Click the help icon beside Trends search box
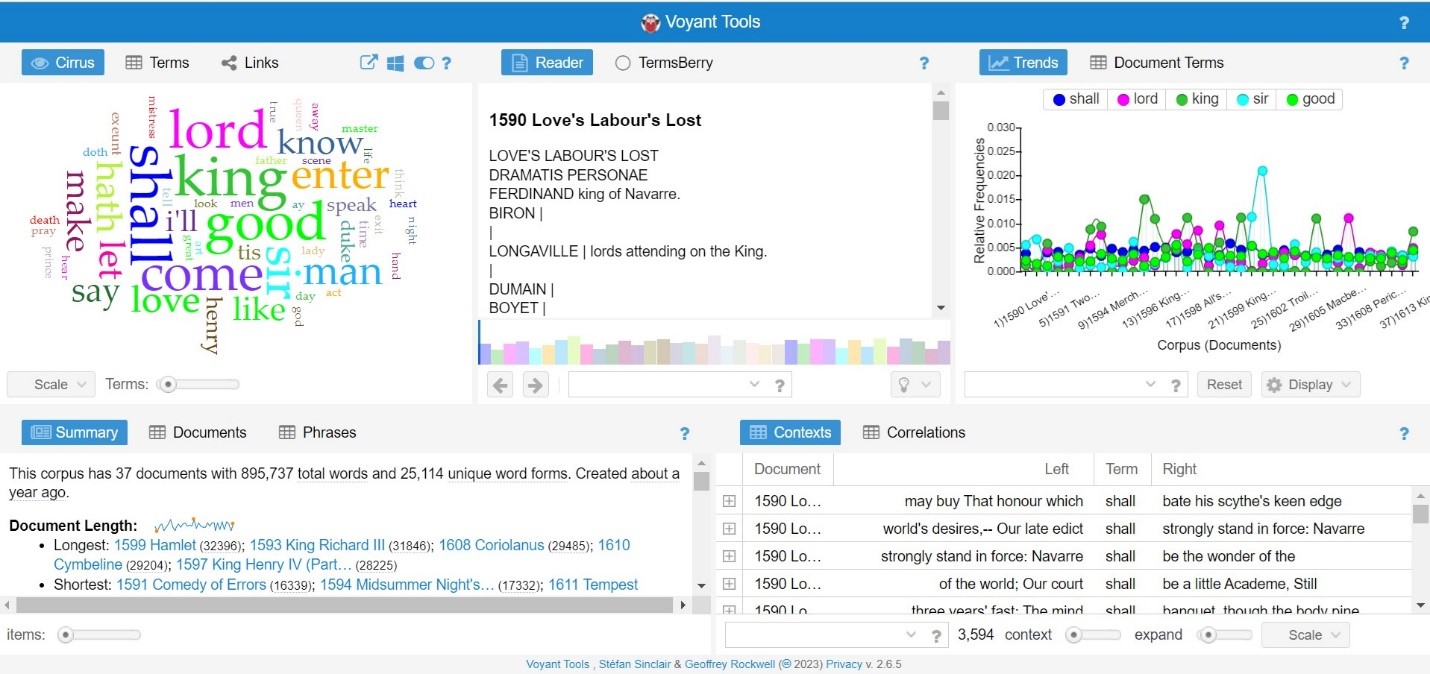This screenshot has width=1430, height=674. click(x=1177, y=385)
